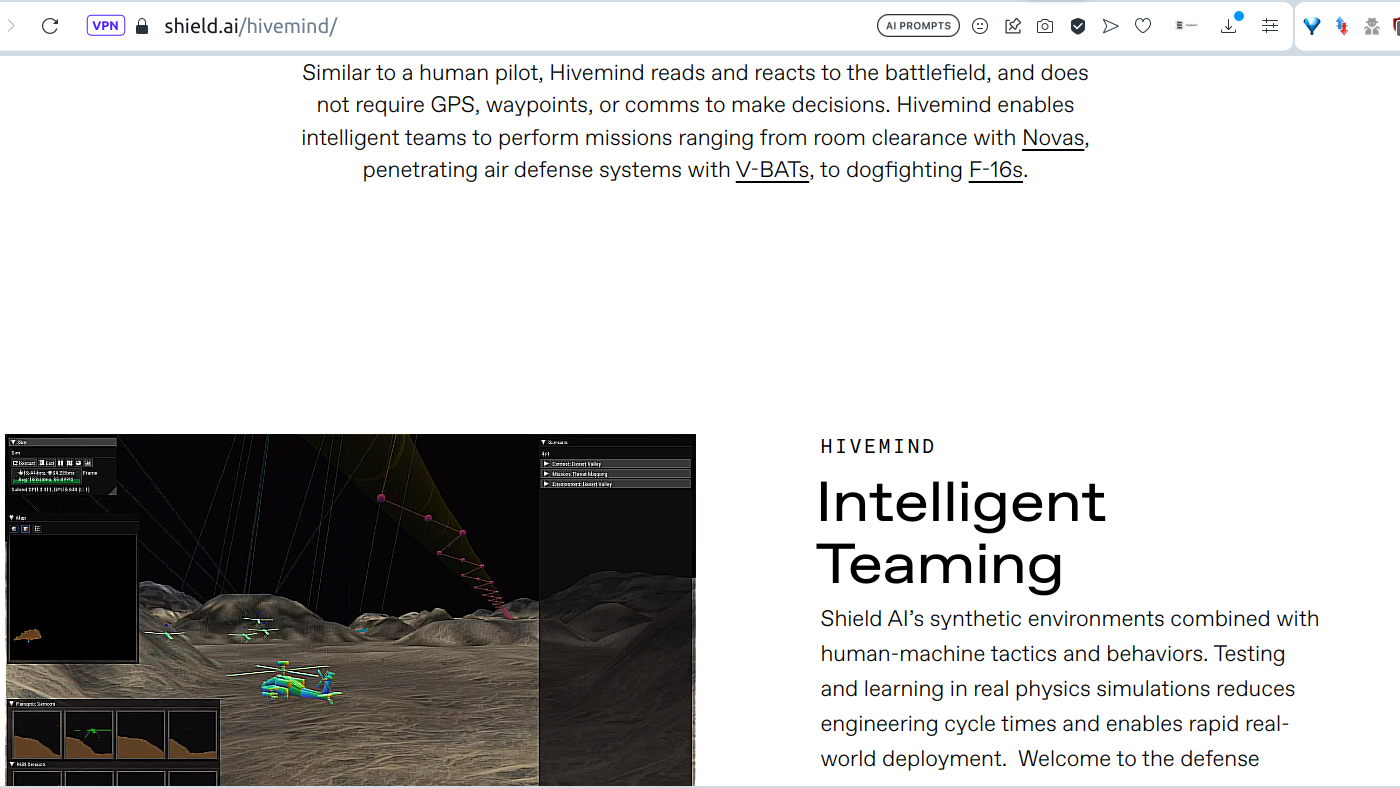This screenshot has height=788, width=1400.
Task: Click the terrain shape in the Map view
Action: click(28, 634)
